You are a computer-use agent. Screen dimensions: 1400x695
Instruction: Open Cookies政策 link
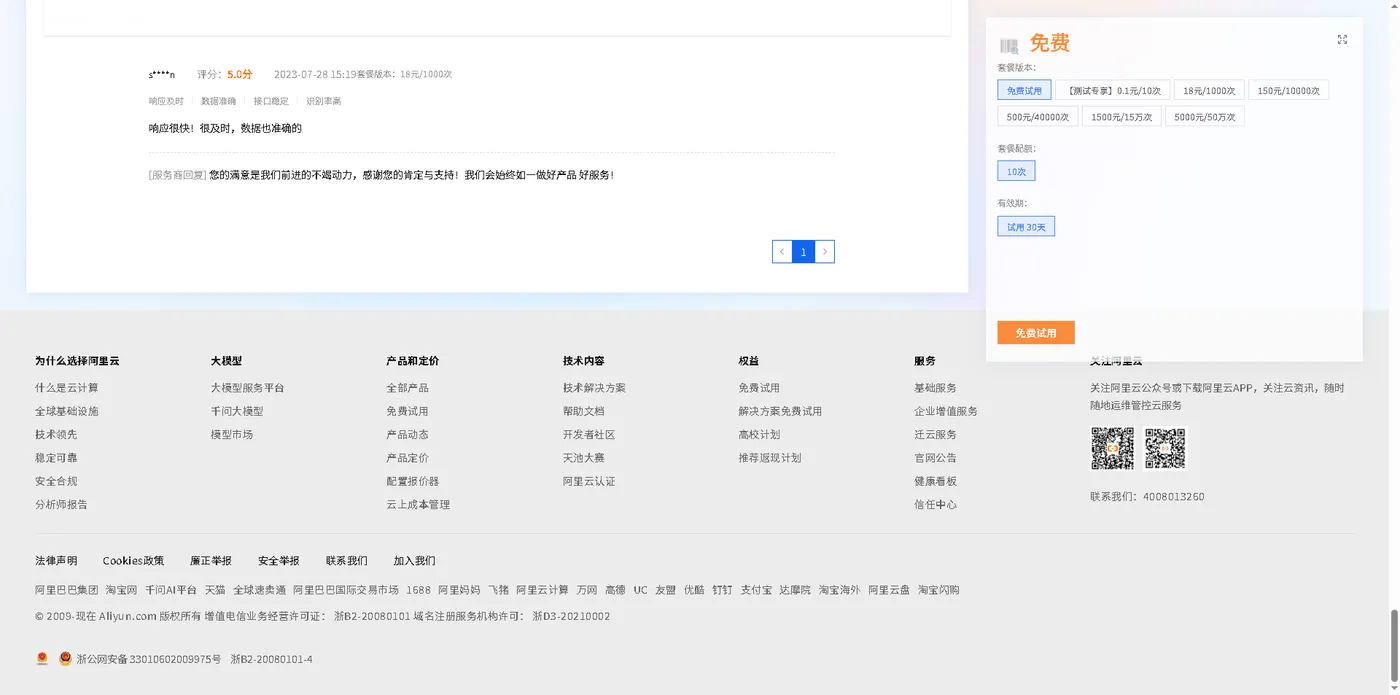[x=133, y=561]
